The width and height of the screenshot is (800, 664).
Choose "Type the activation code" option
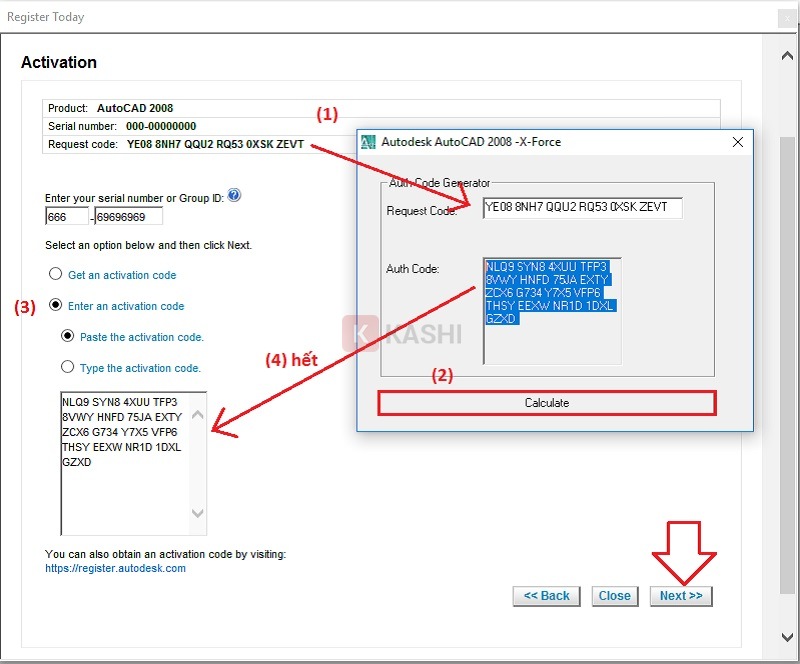(68, 367)
